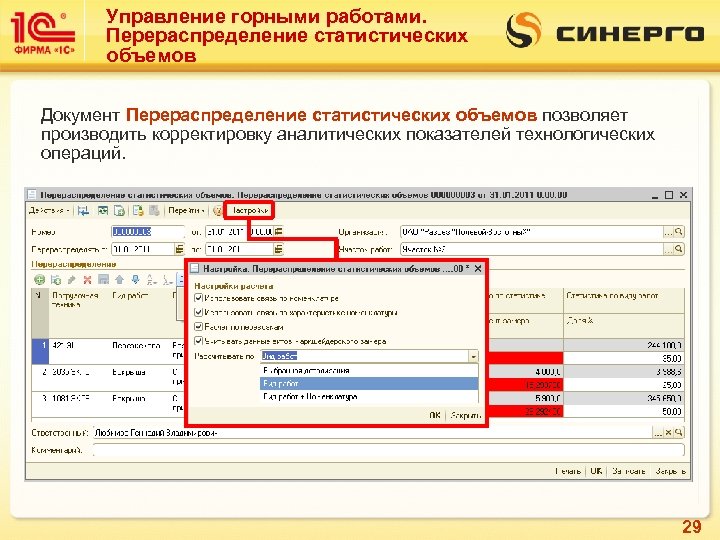720x540 pixels.
Task: Open the Действия dropdown menu
Action: pyautogui.click(x=49, y=210)
